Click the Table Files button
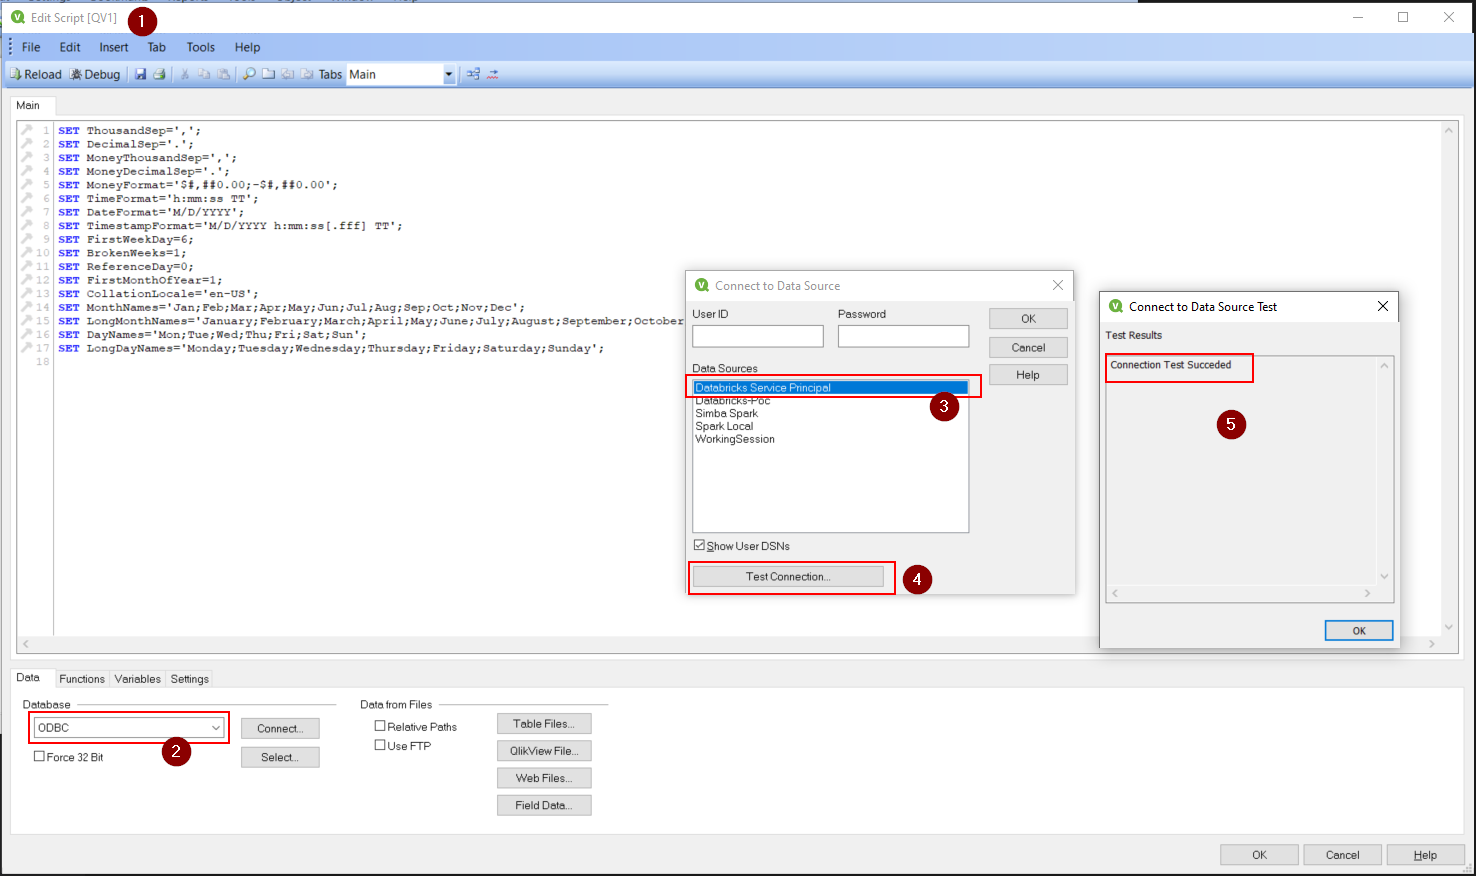The image size is (1476, 876). (543, 724)
